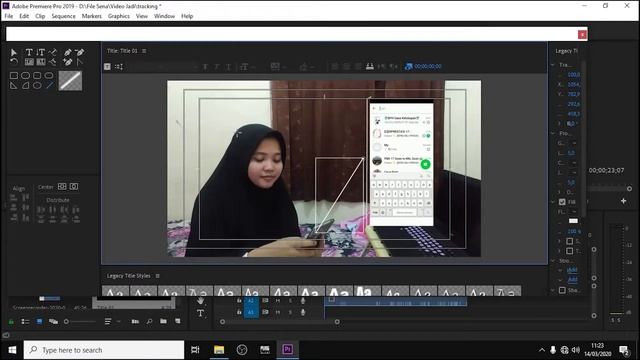Toggle track lock on the A1 track
Screen dimensions: 640x360
(239, 312)
